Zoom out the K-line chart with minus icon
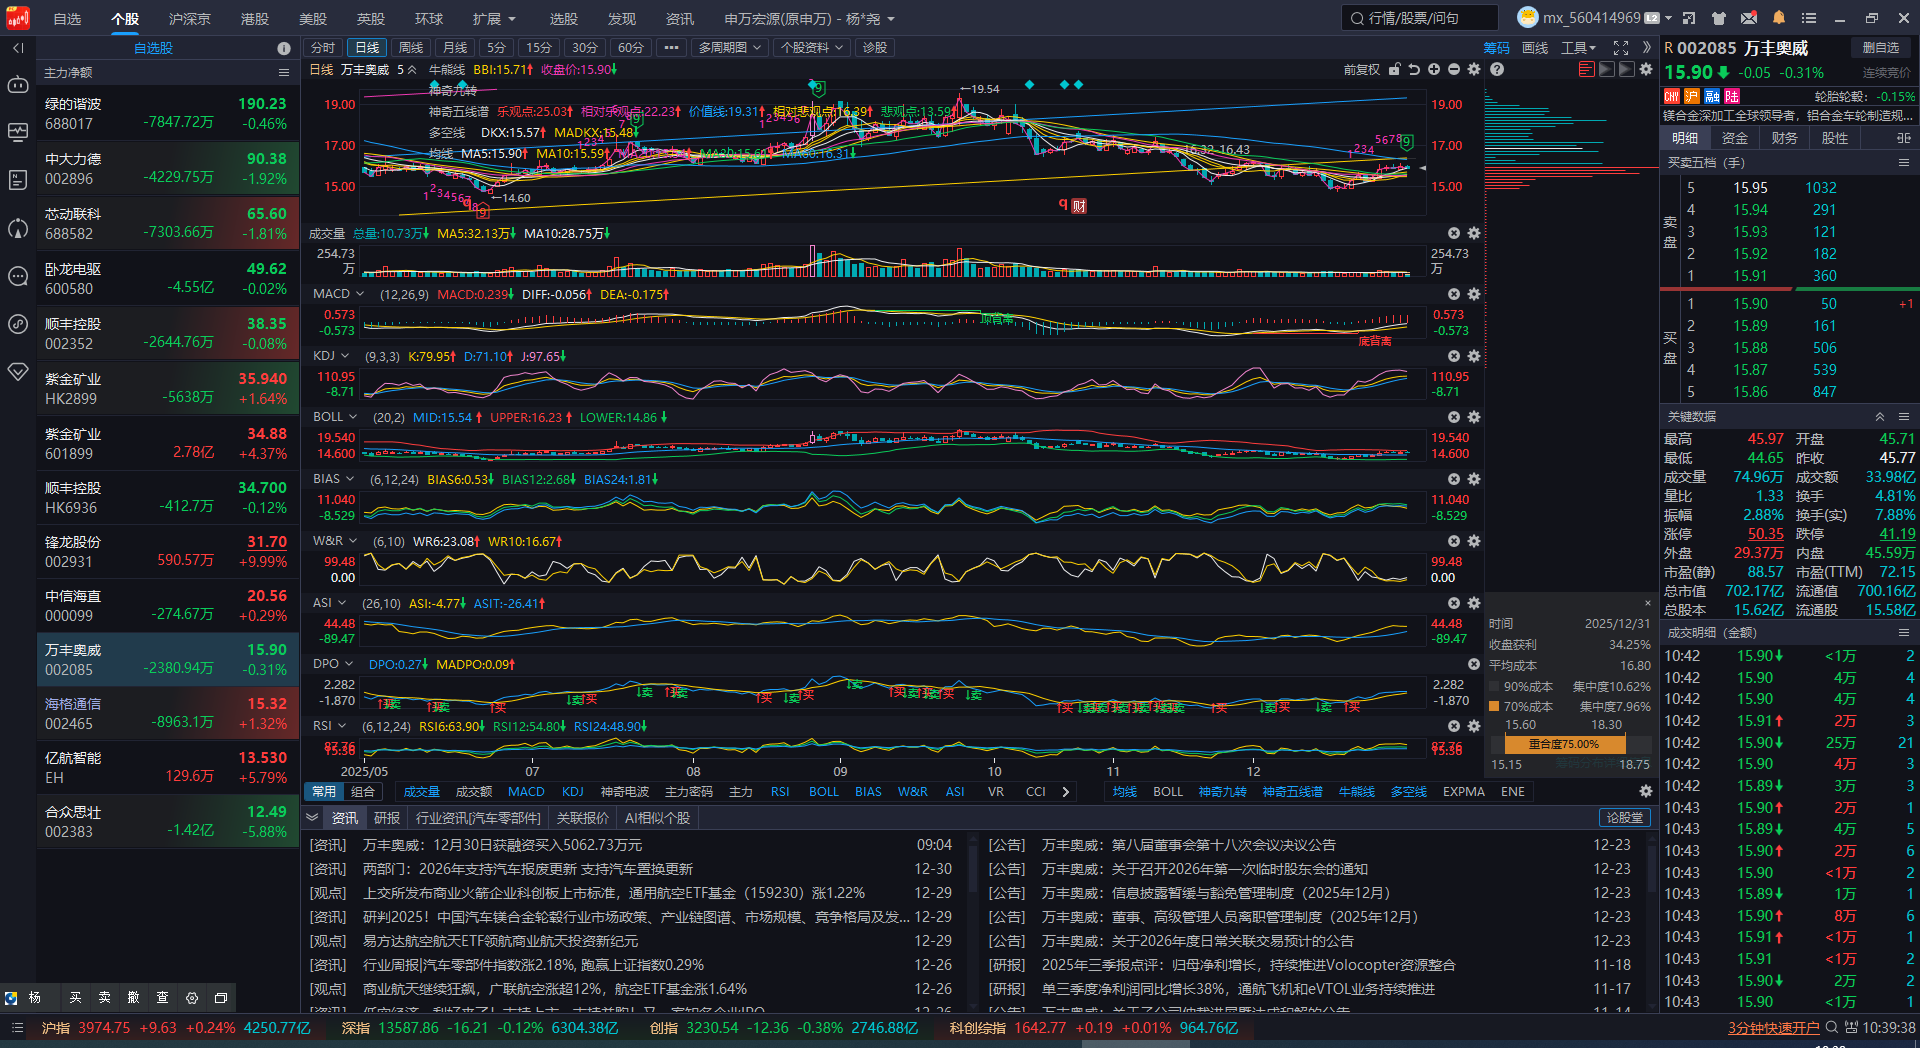1920x1048 pixels. point(1454,69)
